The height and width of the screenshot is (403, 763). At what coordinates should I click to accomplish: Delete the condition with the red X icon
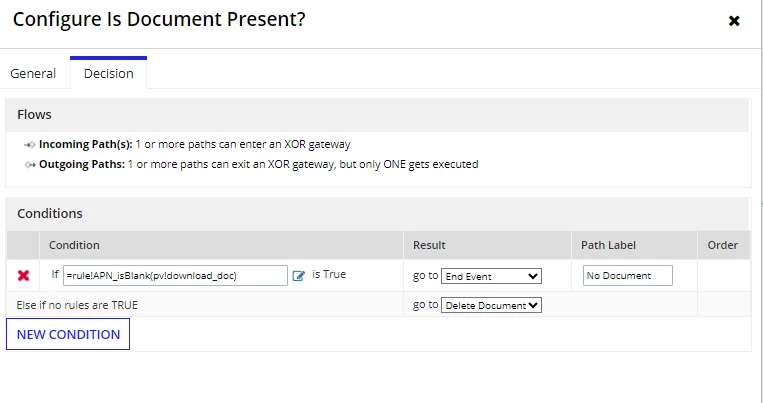[x=23, y=275]
